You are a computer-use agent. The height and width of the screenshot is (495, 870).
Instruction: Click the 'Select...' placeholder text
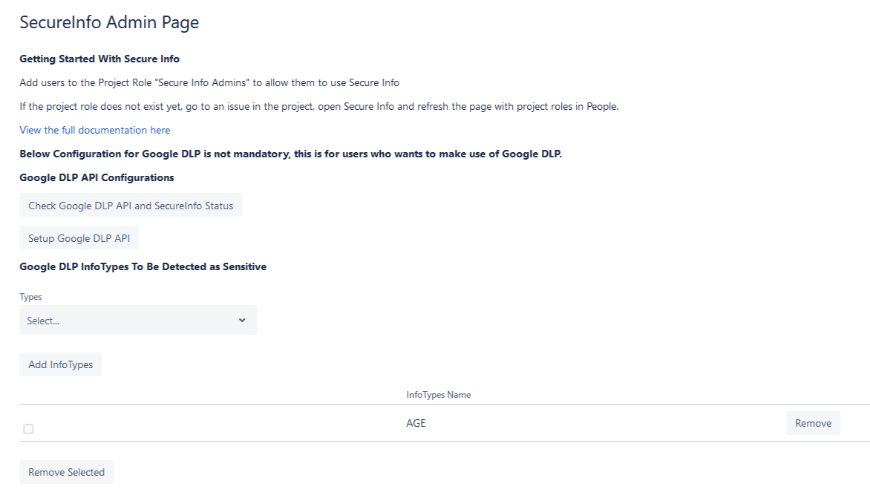pos(45,321)
